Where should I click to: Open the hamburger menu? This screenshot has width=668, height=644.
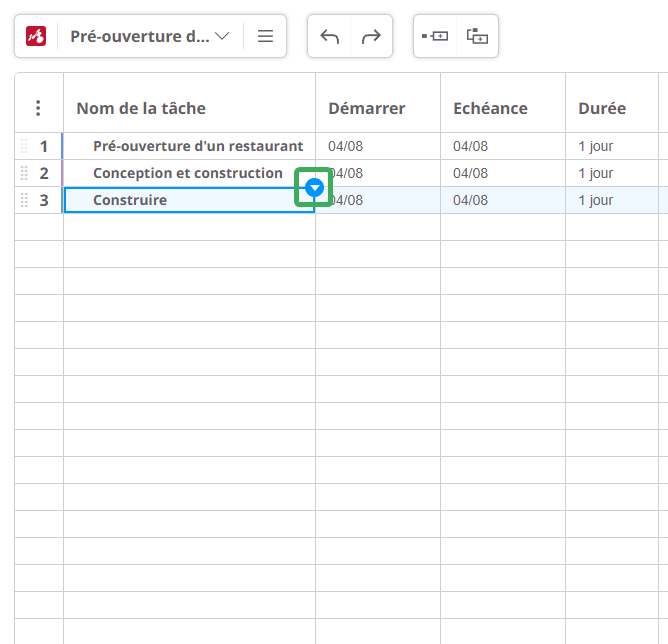(x=265, y=36)
